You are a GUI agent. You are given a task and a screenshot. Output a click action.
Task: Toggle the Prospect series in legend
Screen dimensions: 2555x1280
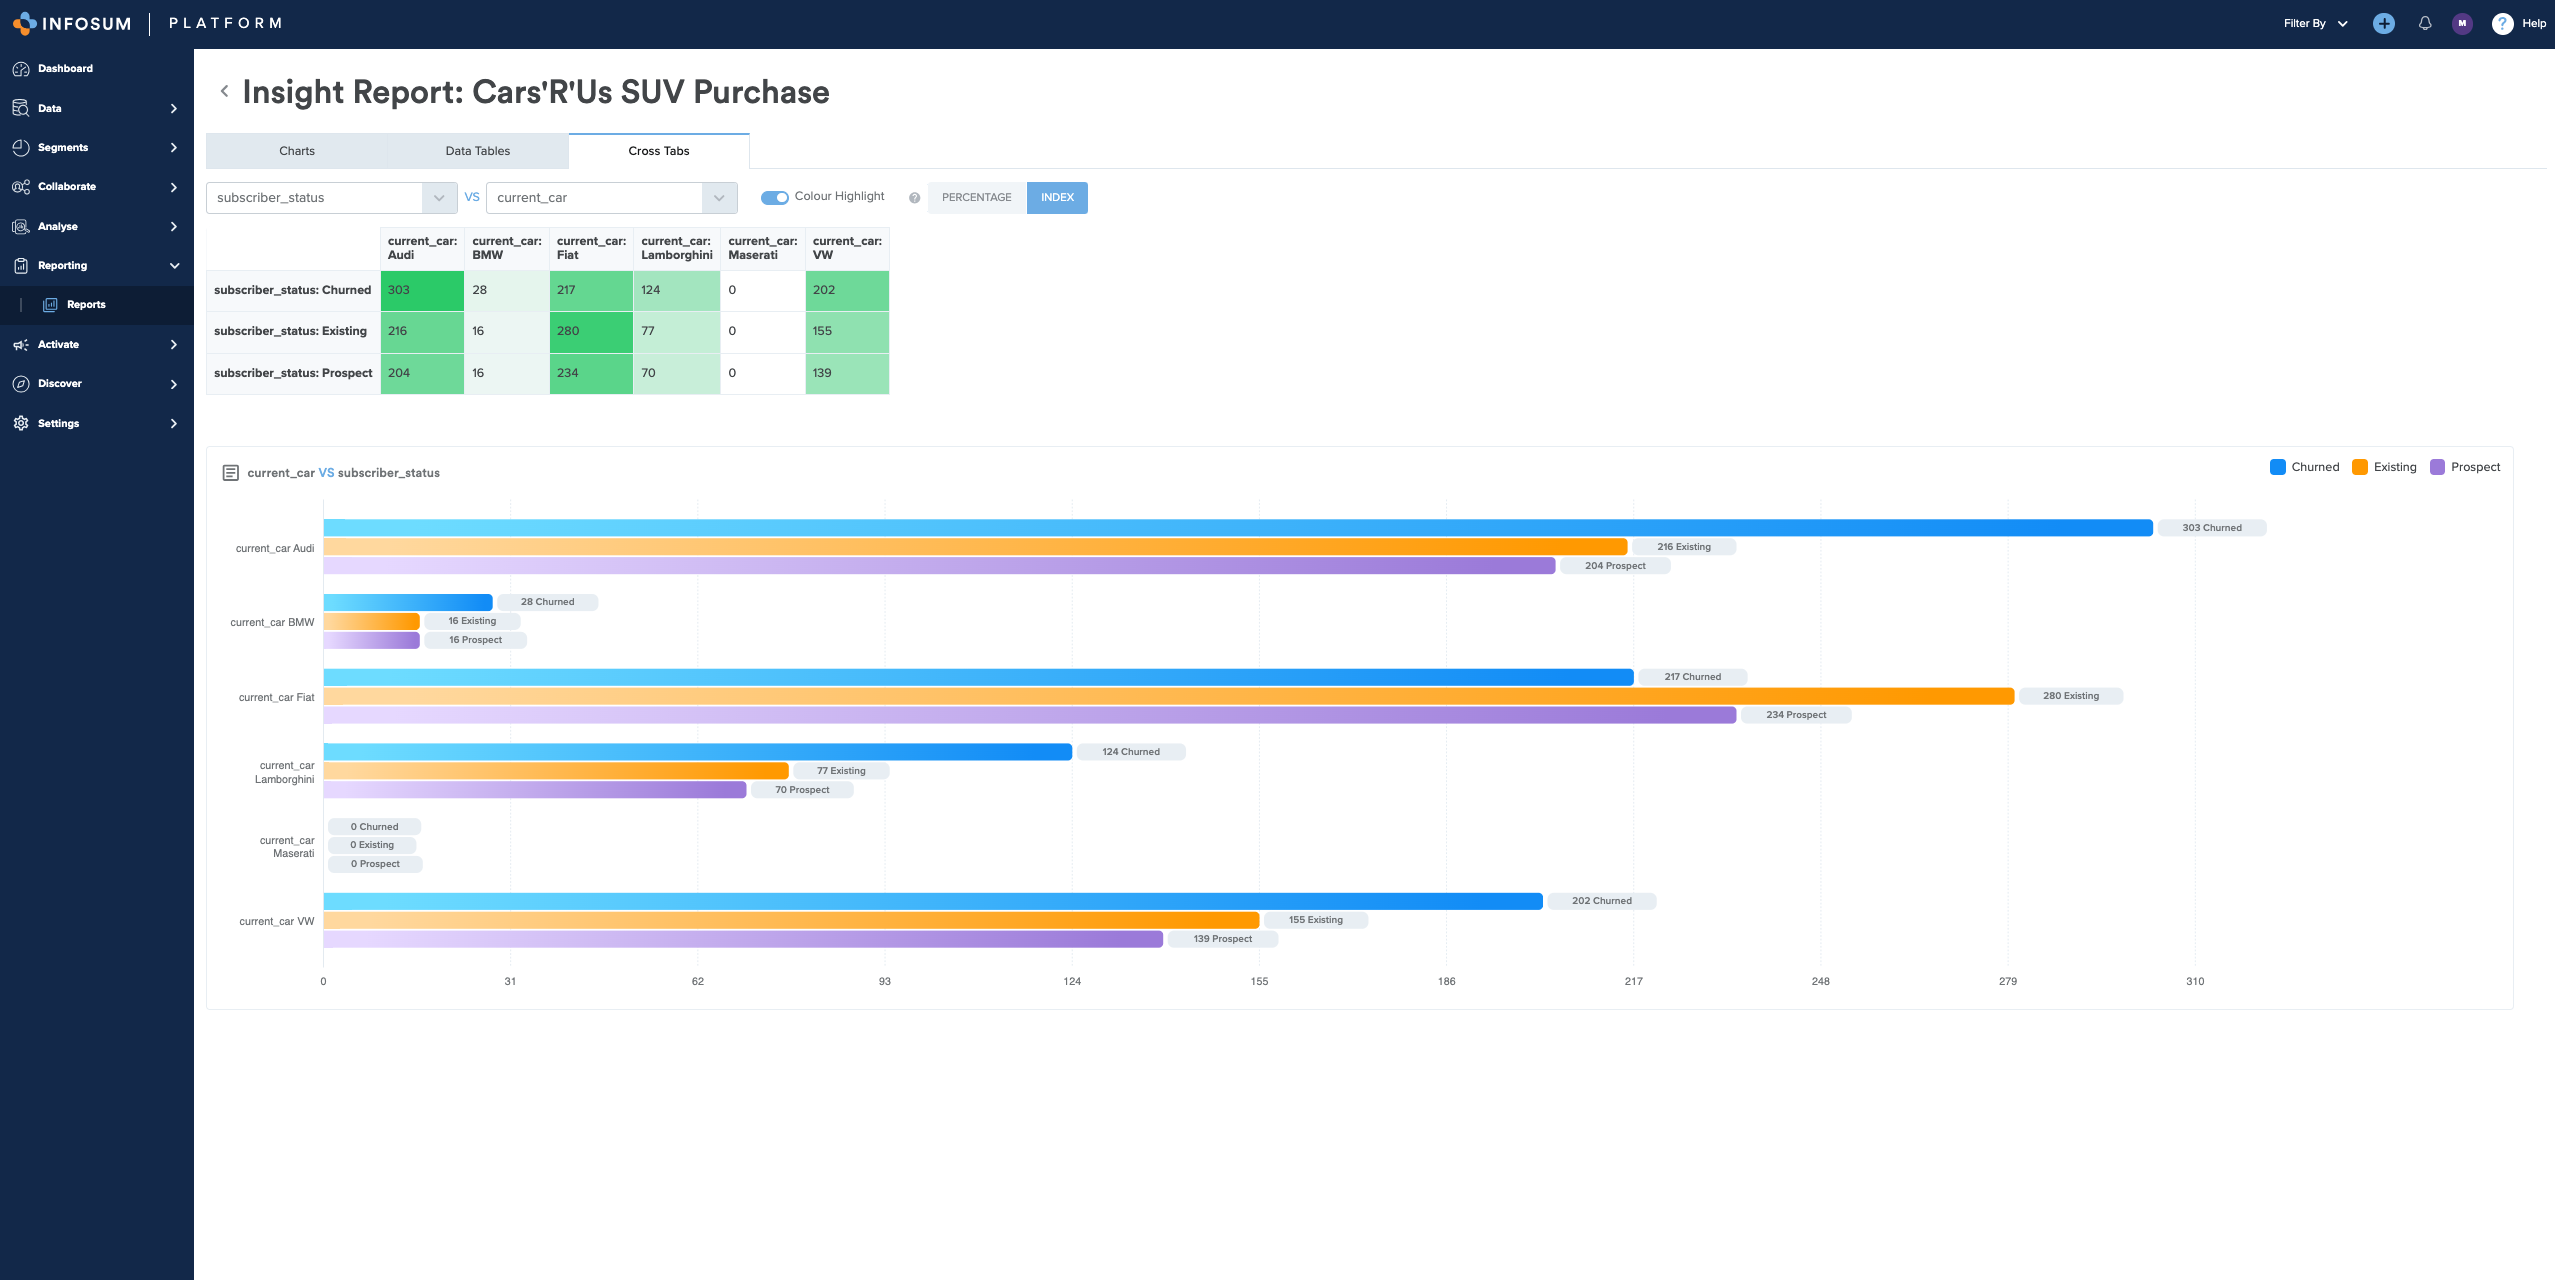pyautogui.click(x=2465, y=467)
